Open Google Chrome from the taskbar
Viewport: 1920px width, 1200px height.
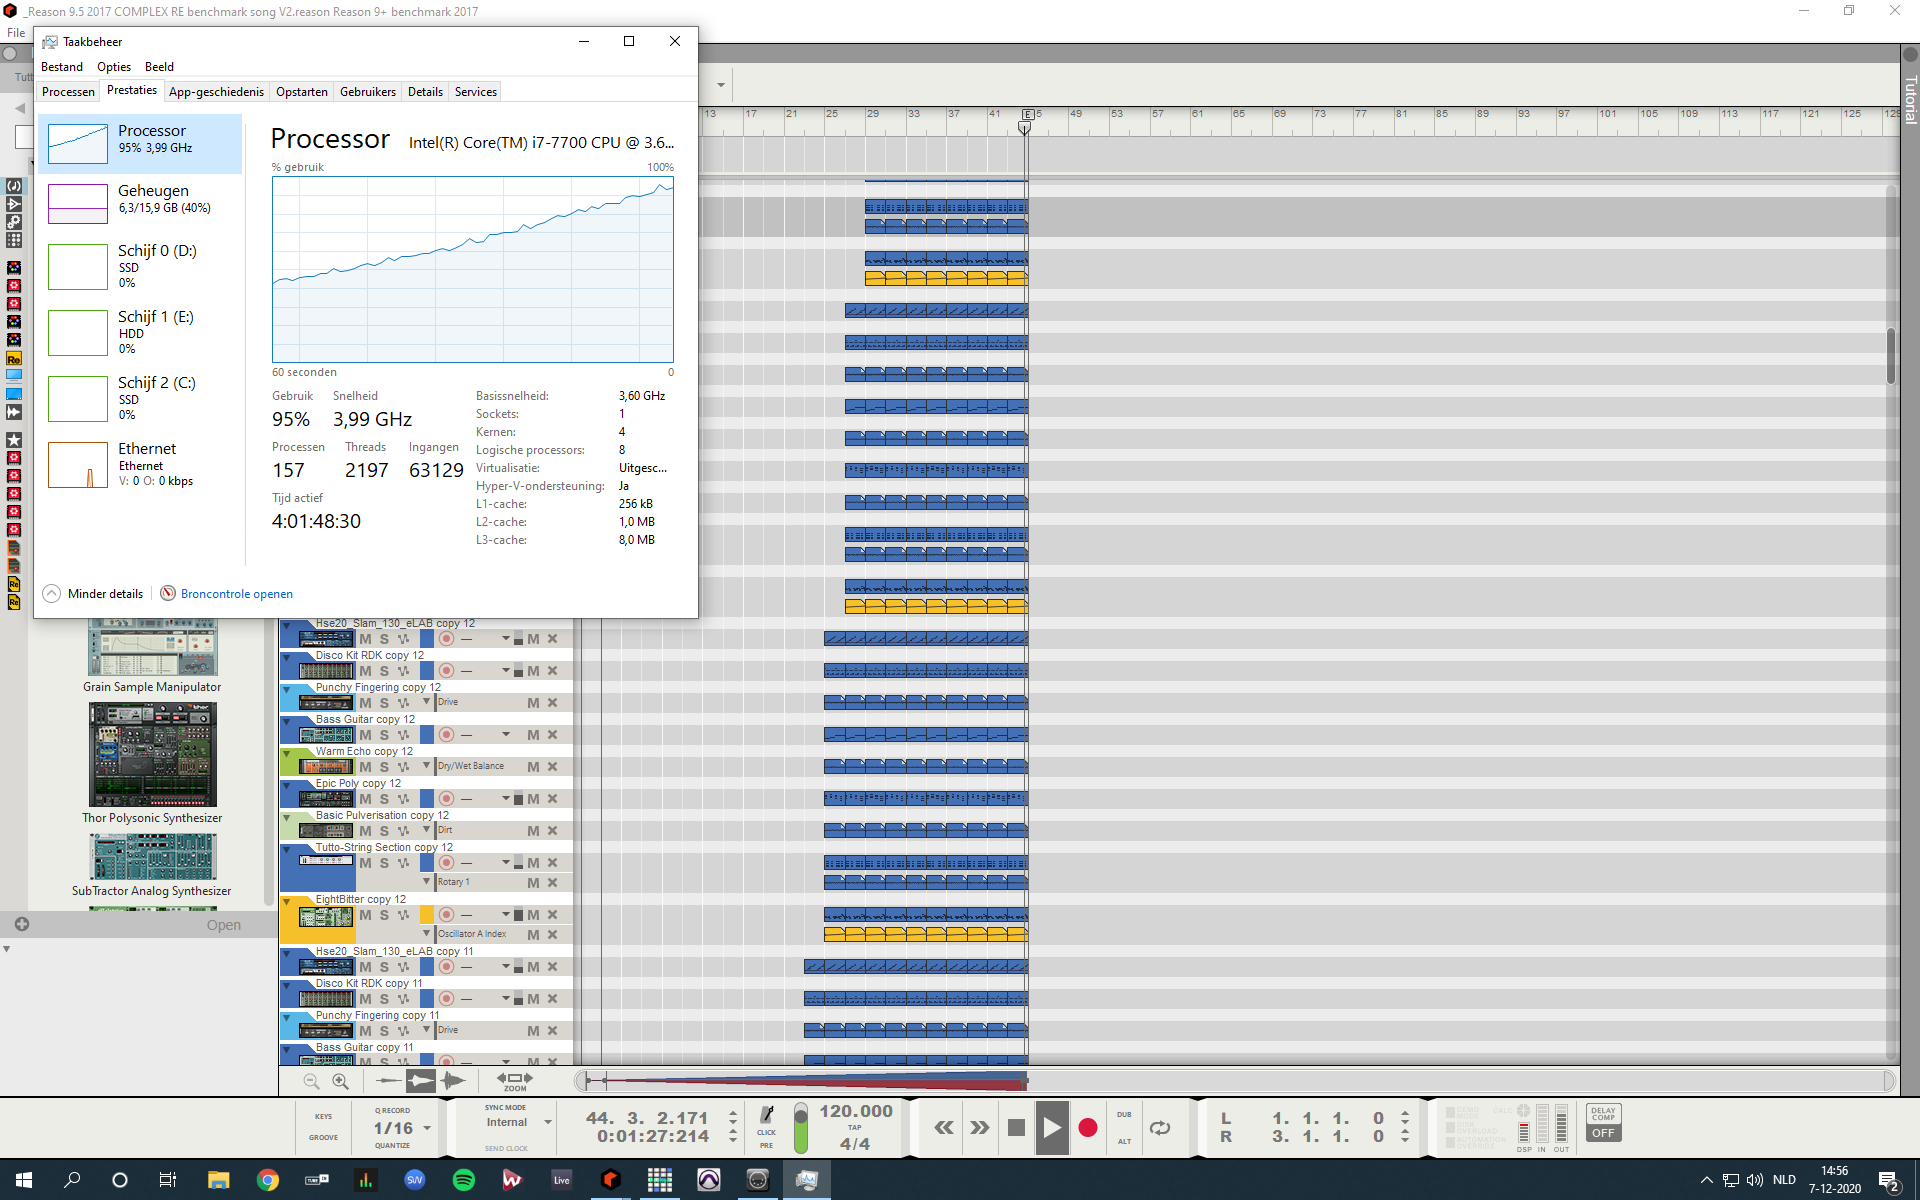click(x=267, y=1180)
